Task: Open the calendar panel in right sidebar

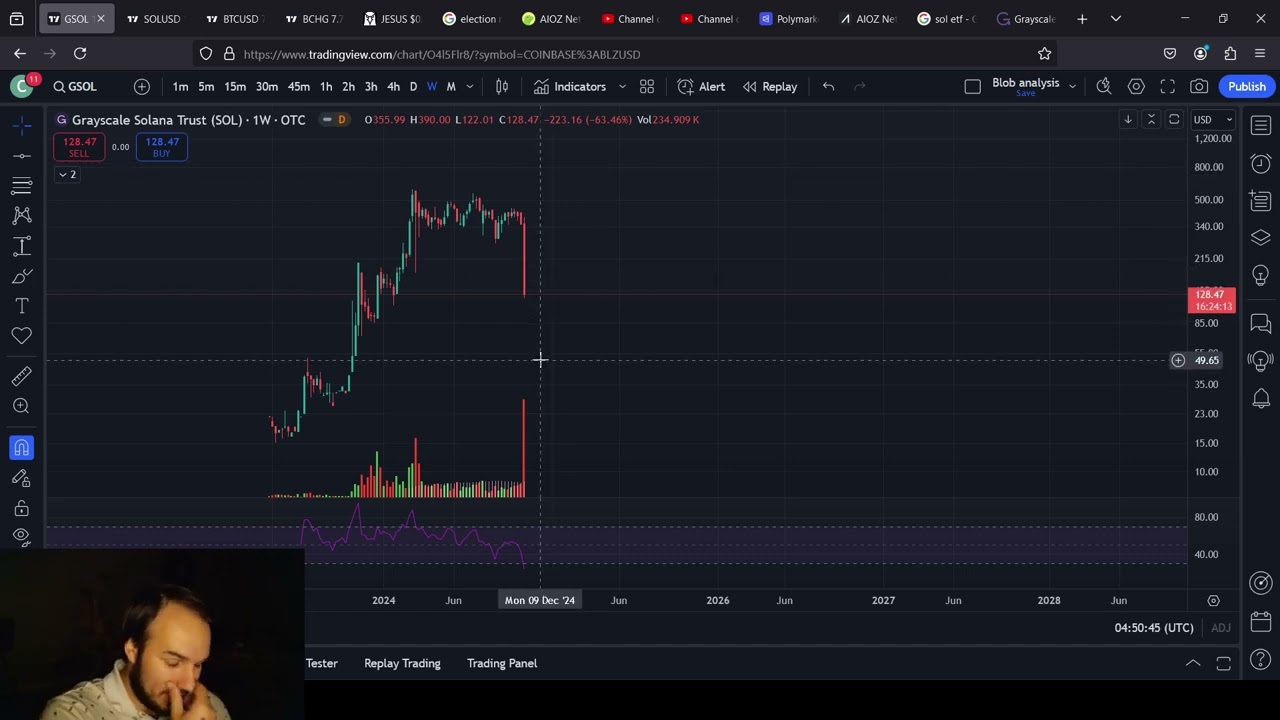Action: click(1261, 621)
